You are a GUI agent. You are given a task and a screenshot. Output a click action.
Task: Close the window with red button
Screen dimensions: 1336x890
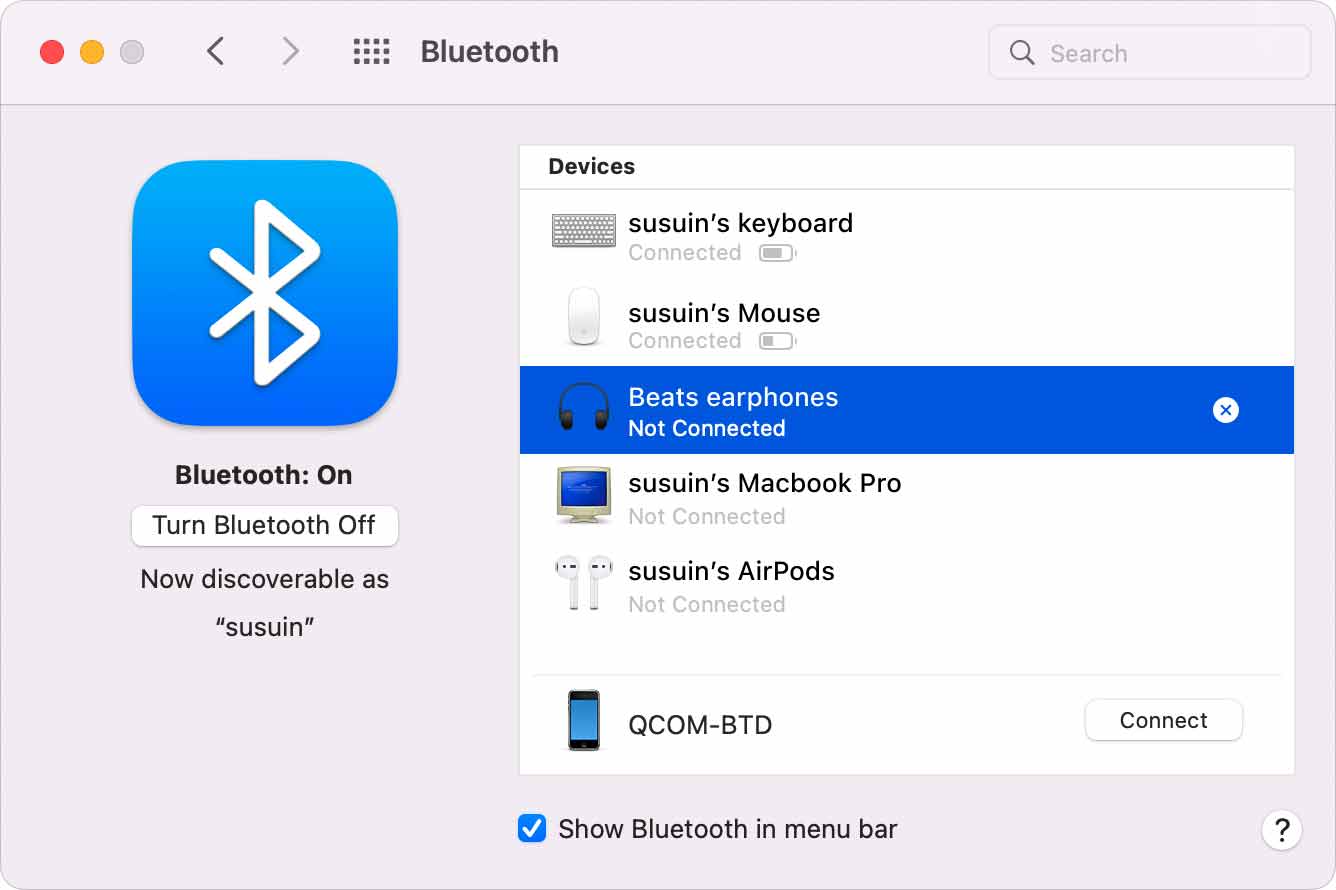pyautogui.click(x=52, y=52)
